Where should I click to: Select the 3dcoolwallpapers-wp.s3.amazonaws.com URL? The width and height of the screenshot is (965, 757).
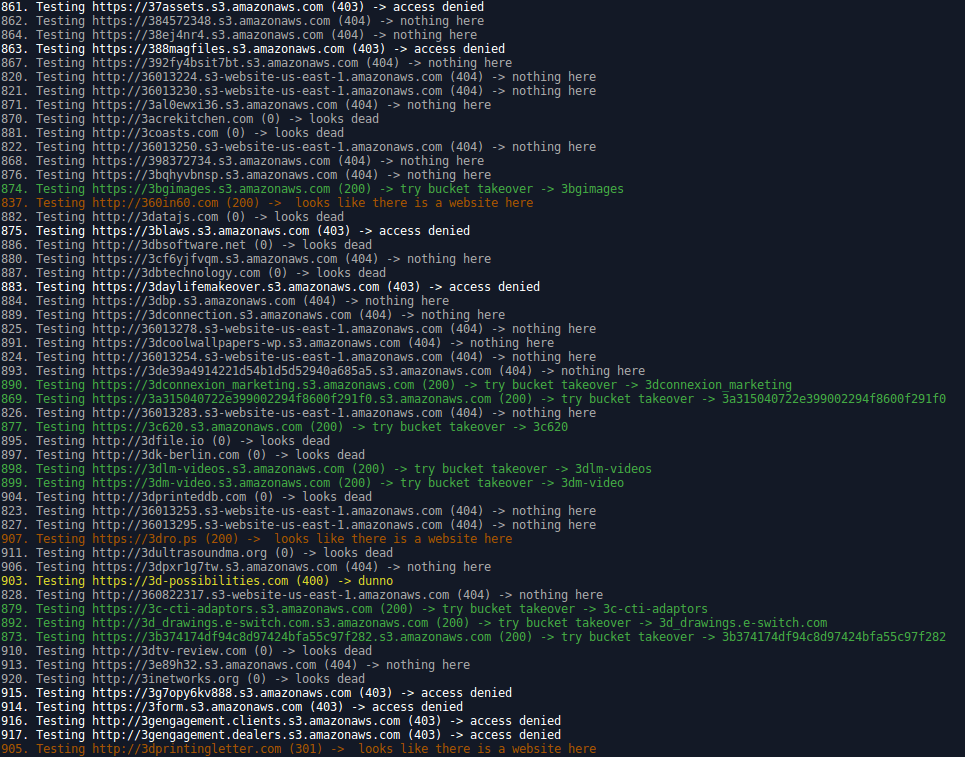click(246, 343)
